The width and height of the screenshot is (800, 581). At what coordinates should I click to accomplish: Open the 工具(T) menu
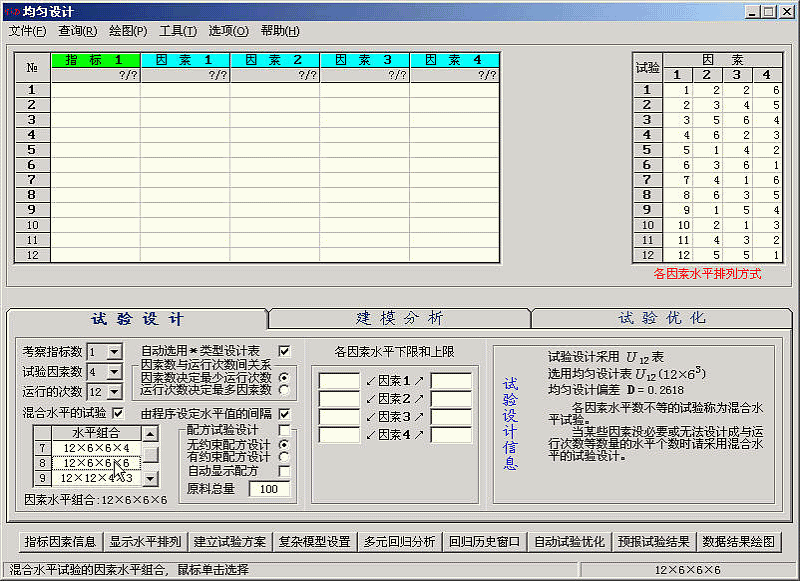point(178,31)
